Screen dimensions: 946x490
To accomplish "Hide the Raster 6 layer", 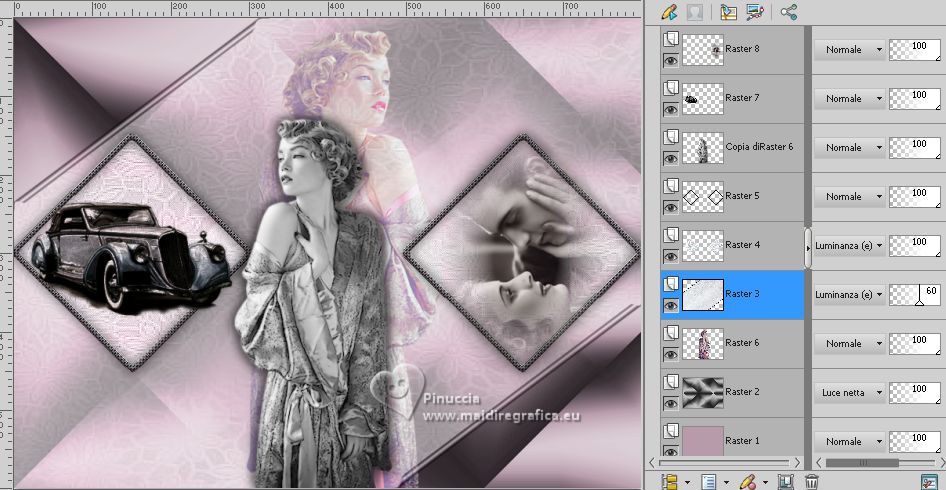I will pos(670,354).
